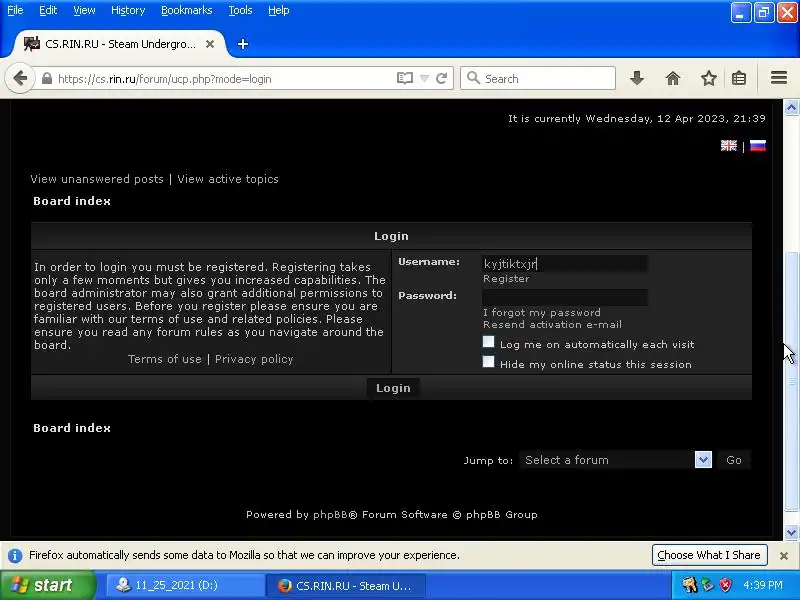The width and height of the screenshot is (800, 600).
Task: Read the Terms of use link
Action: [165, 359]
